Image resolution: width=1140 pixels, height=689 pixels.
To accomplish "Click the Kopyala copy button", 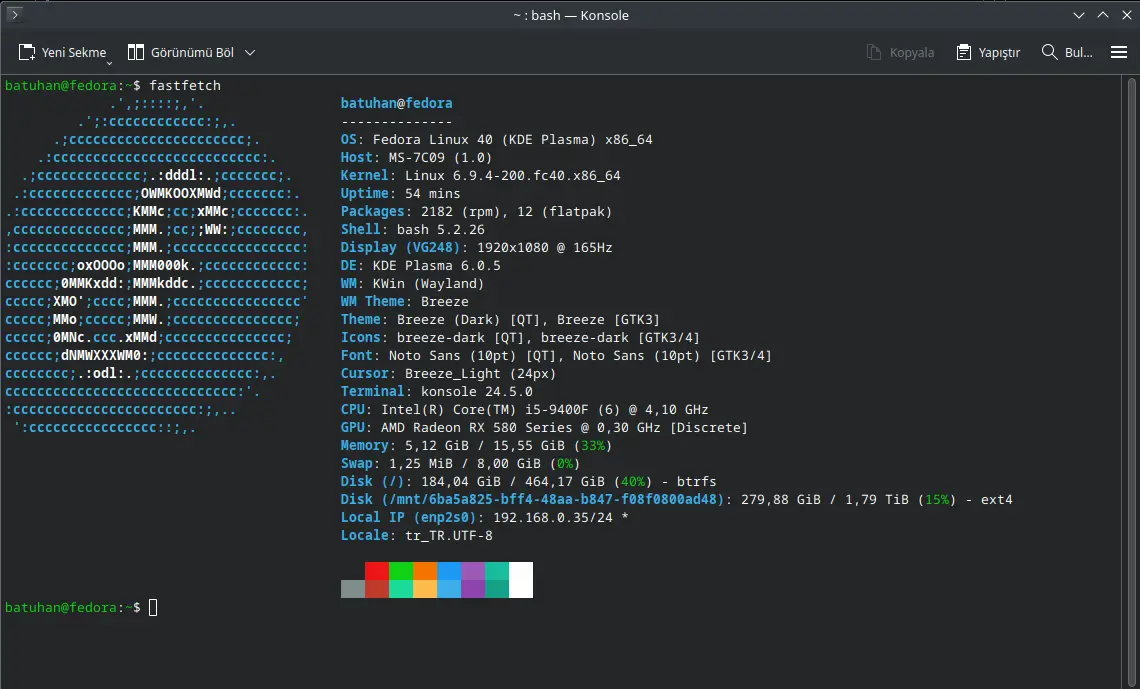I will 900,52.
